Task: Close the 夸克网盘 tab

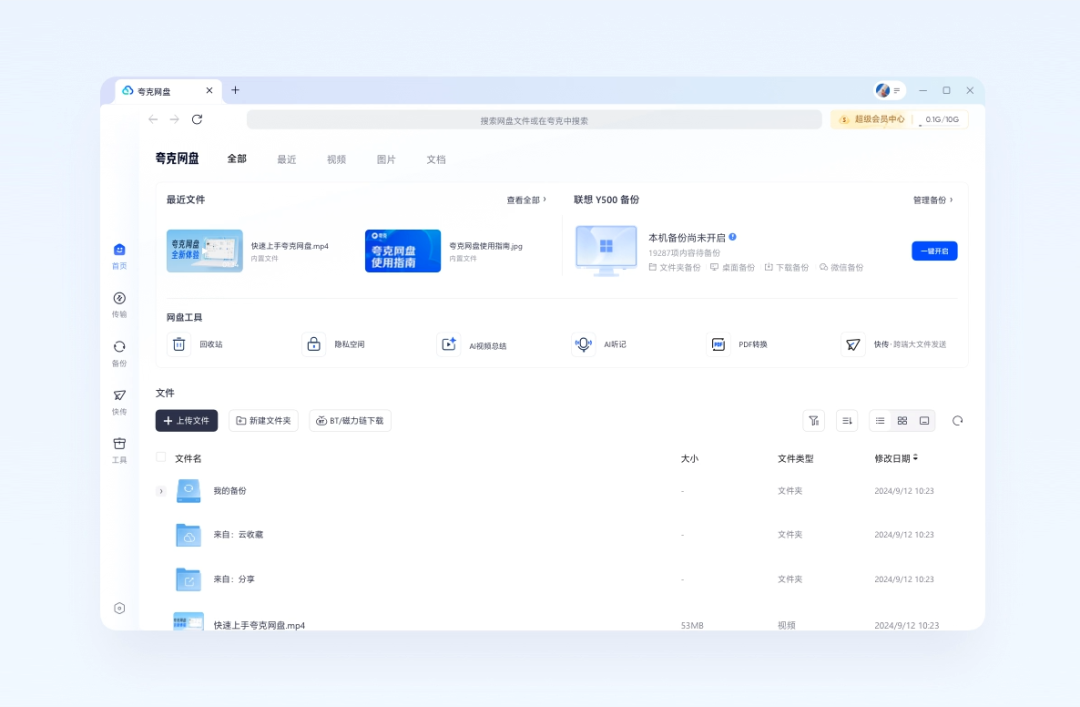Action: pyautogui.click(x=209, y=90)
